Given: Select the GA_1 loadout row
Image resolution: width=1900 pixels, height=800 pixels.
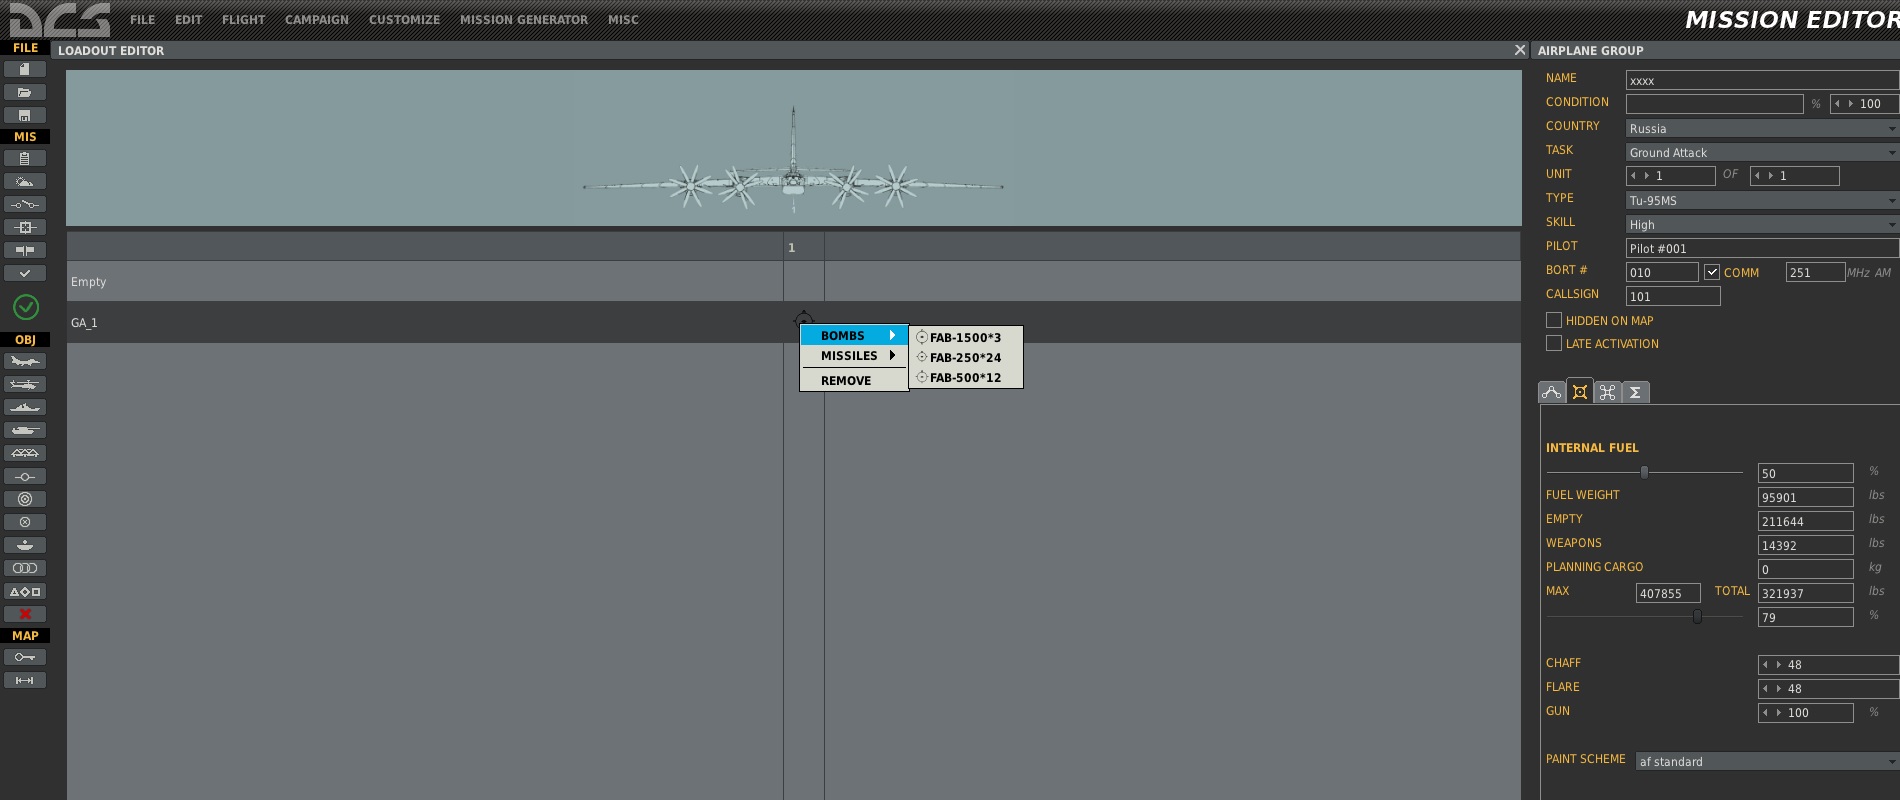Looking at the screenshot, I should pos(793,323).
